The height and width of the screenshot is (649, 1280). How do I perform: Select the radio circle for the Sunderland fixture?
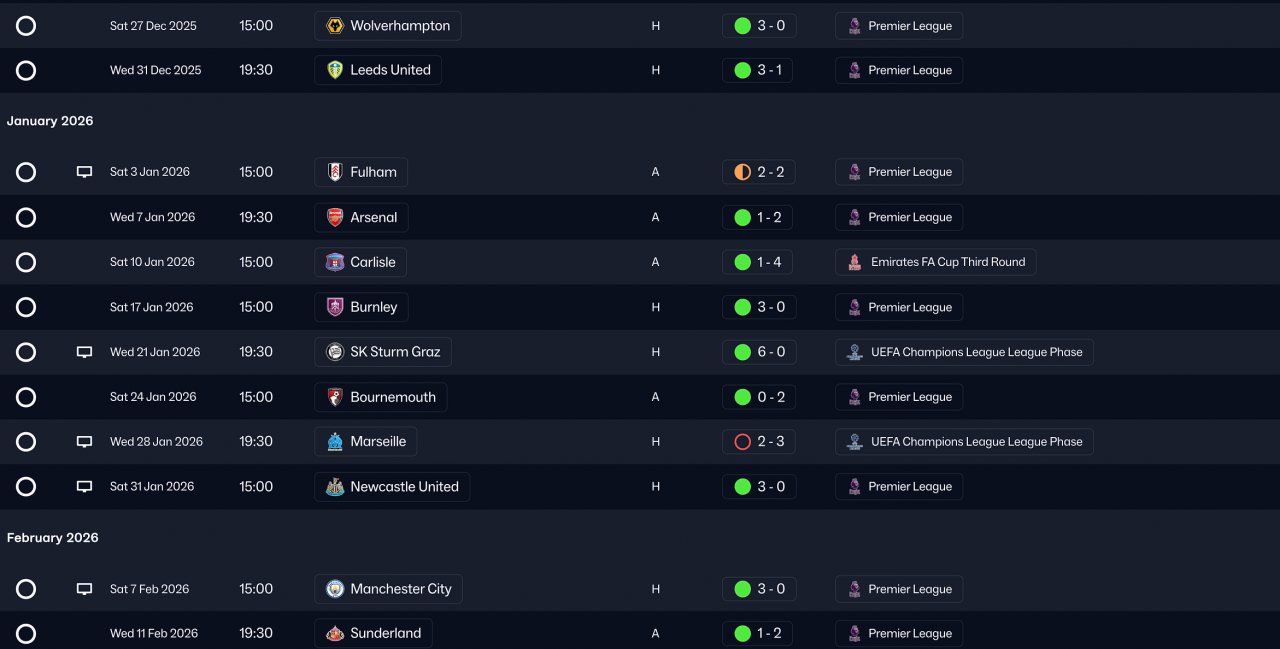pyautogui.click(x=26, y=633)
